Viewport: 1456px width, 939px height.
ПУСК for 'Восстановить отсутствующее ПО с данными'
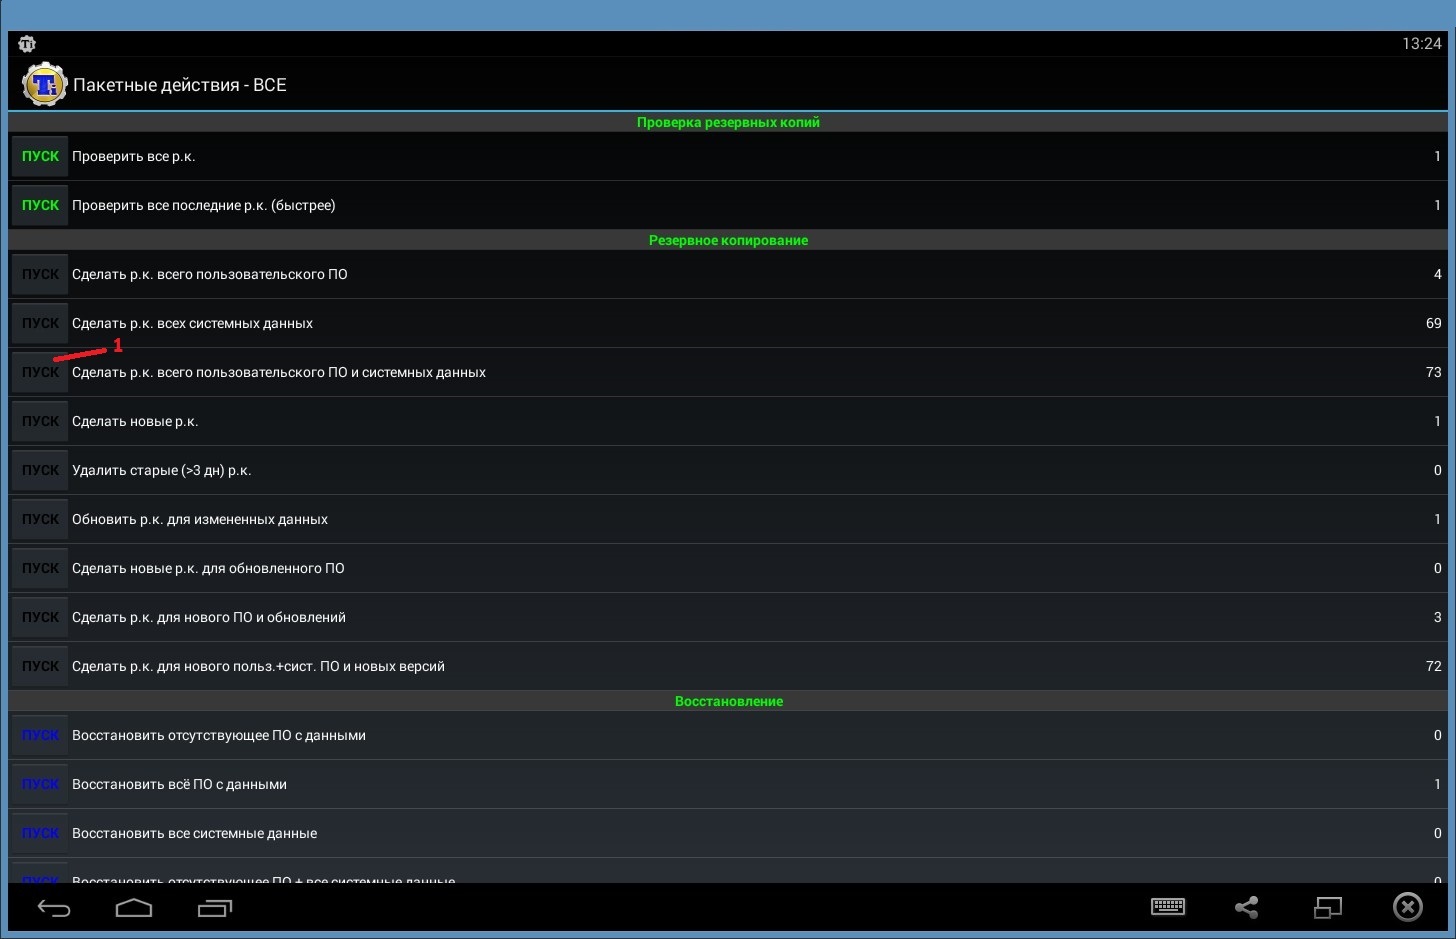click(x=40, y=735)
